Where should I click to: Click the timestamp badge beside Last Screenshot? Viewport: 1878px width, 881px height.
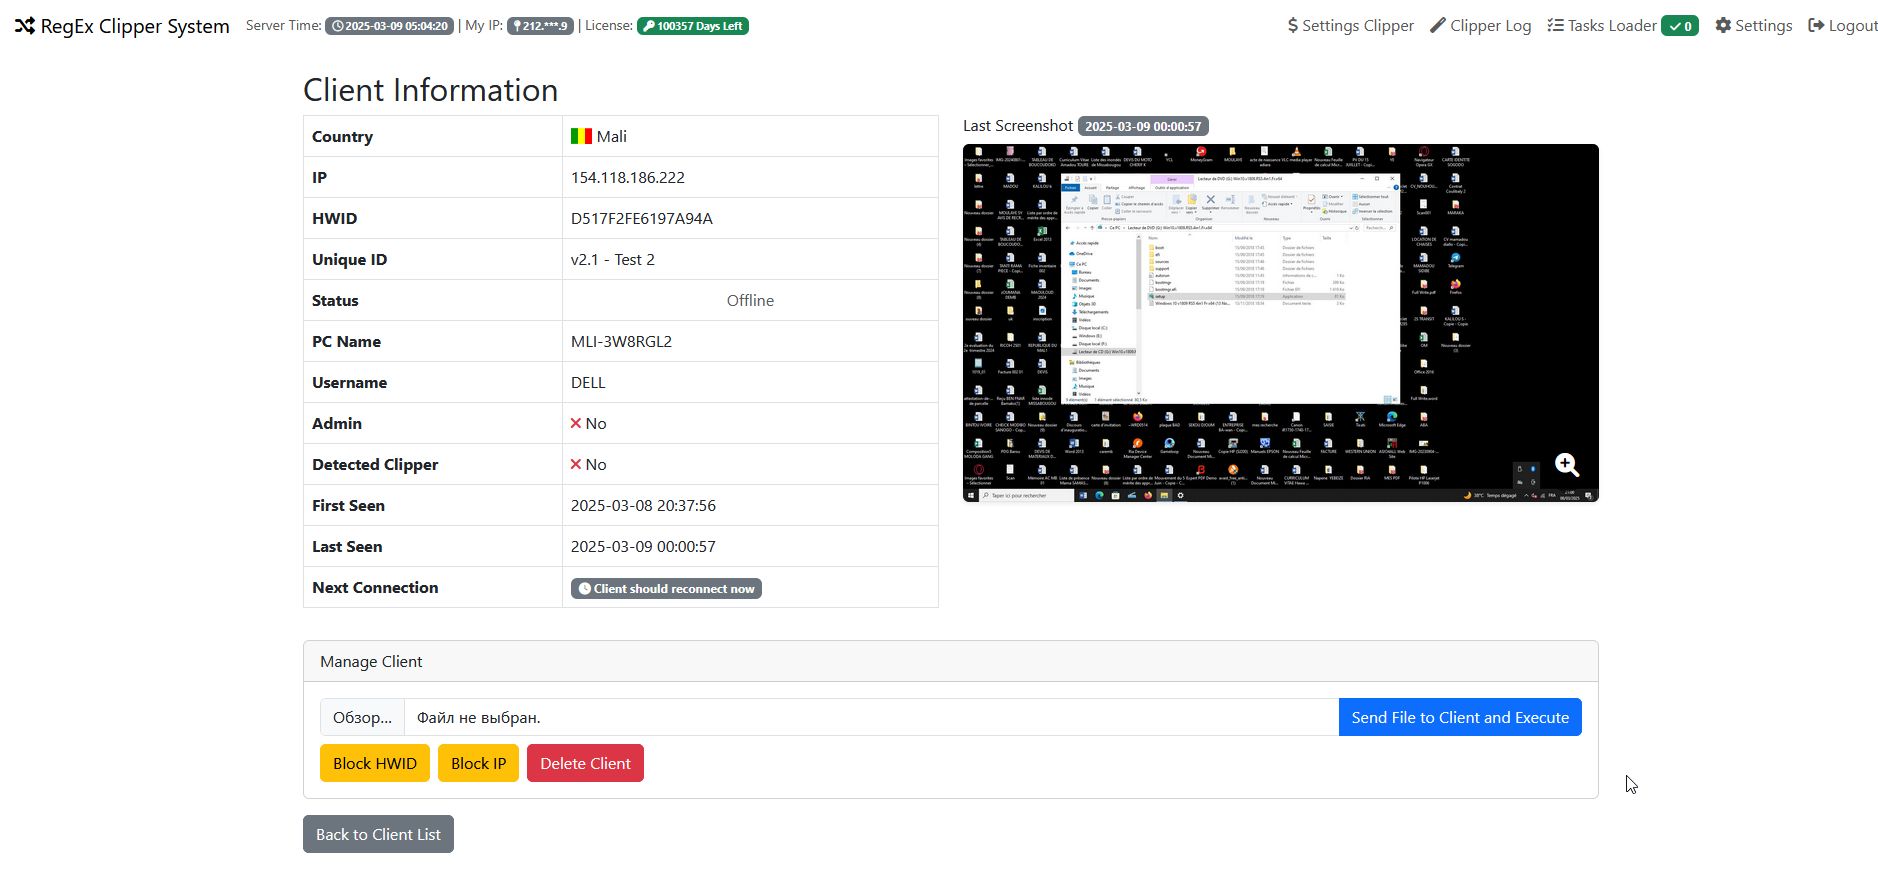pyautogui.click(x=1143, y=126)
